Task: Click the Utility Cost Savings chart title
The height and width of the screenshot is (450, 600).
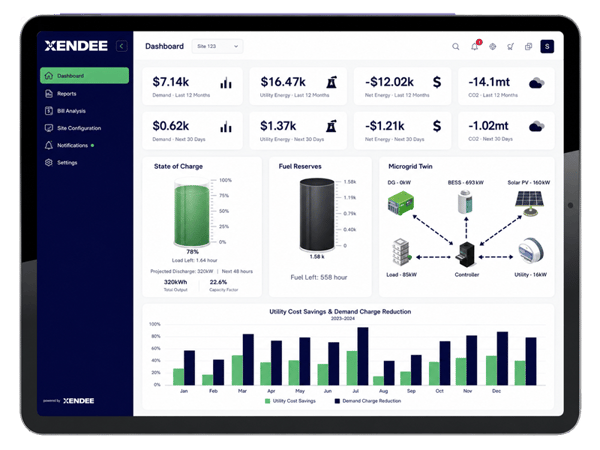Action: pos(340,311)
